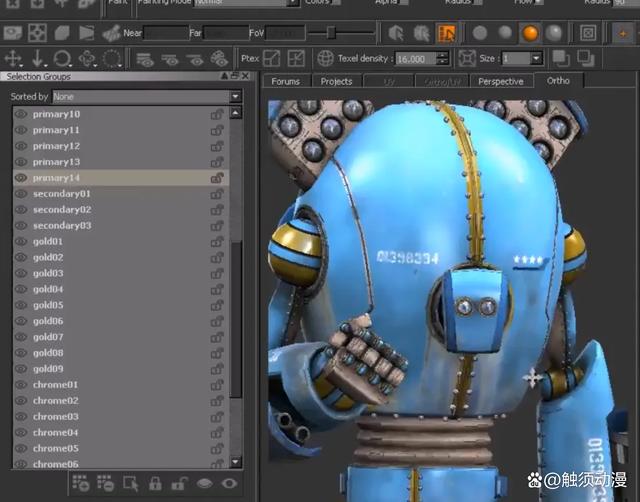Image resolution: width=640 pixels, height=502 pixels.
Task: Click the list scroll-down arrow
Action: click(236, 462)
